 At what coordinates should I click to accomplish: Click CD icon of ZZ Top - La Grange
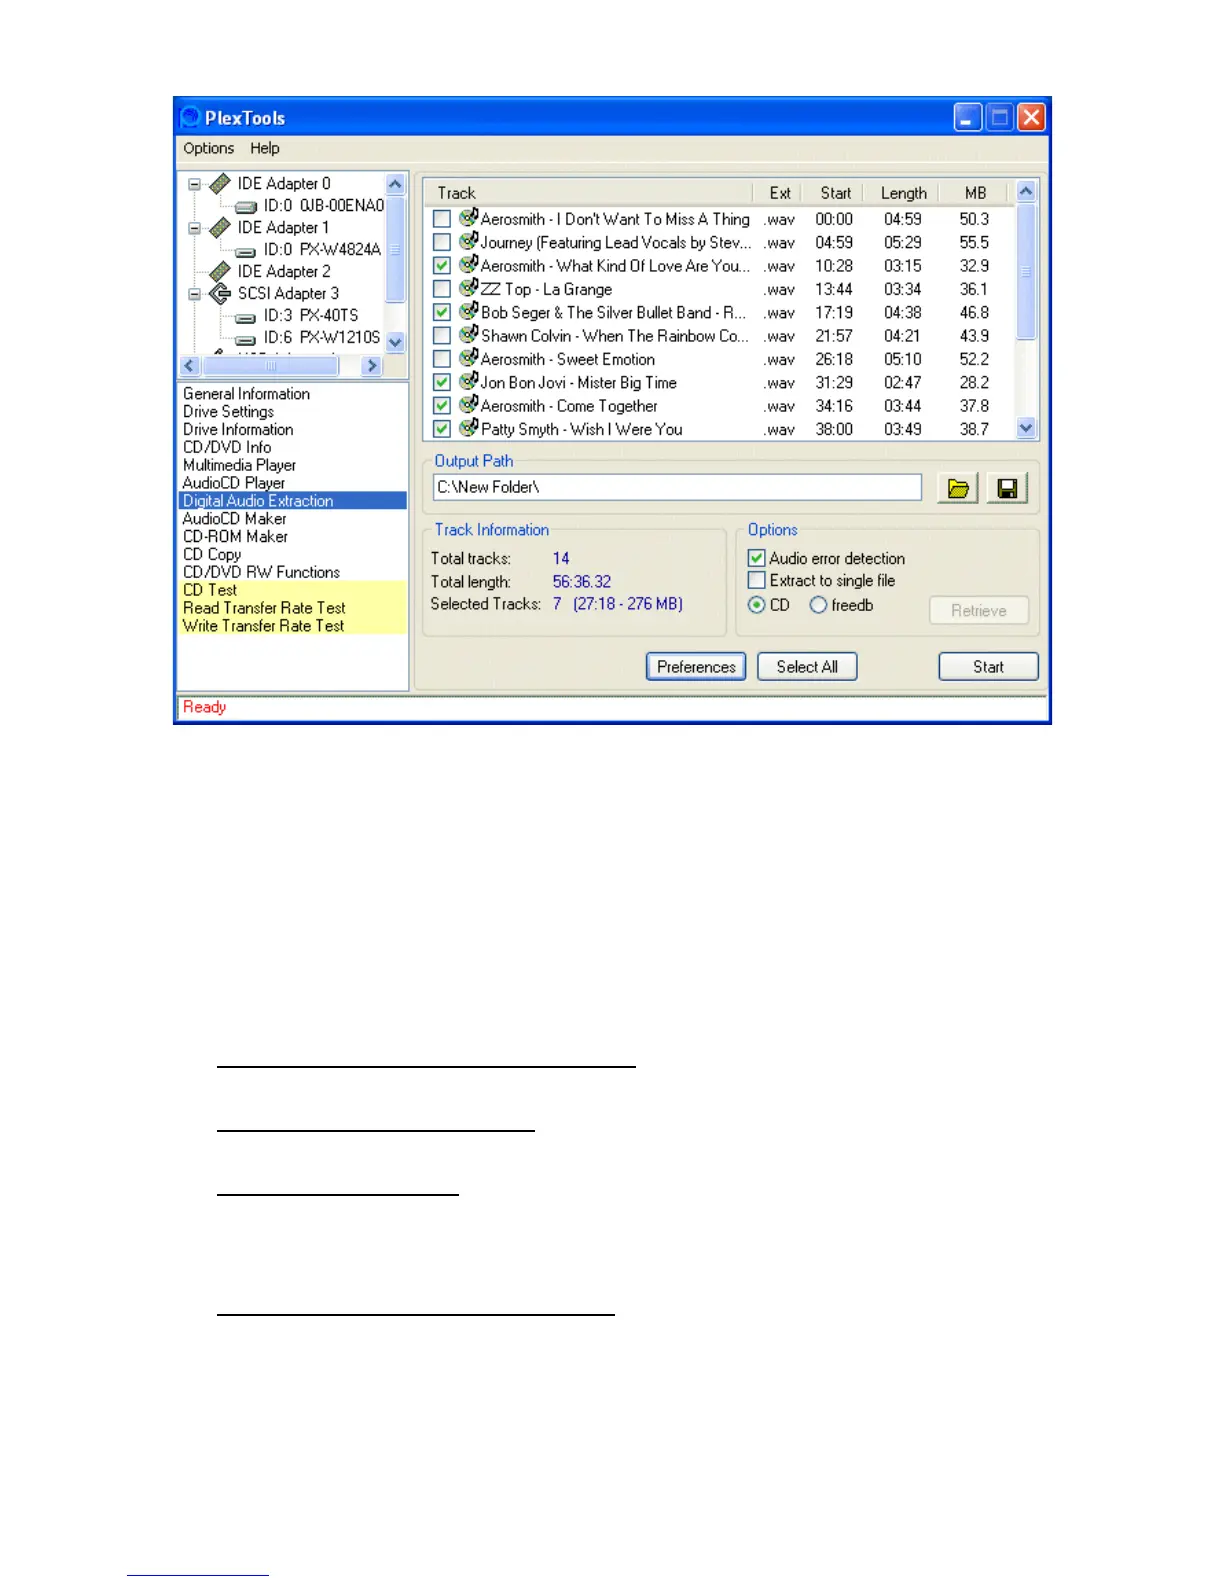[x=468, y=288]
